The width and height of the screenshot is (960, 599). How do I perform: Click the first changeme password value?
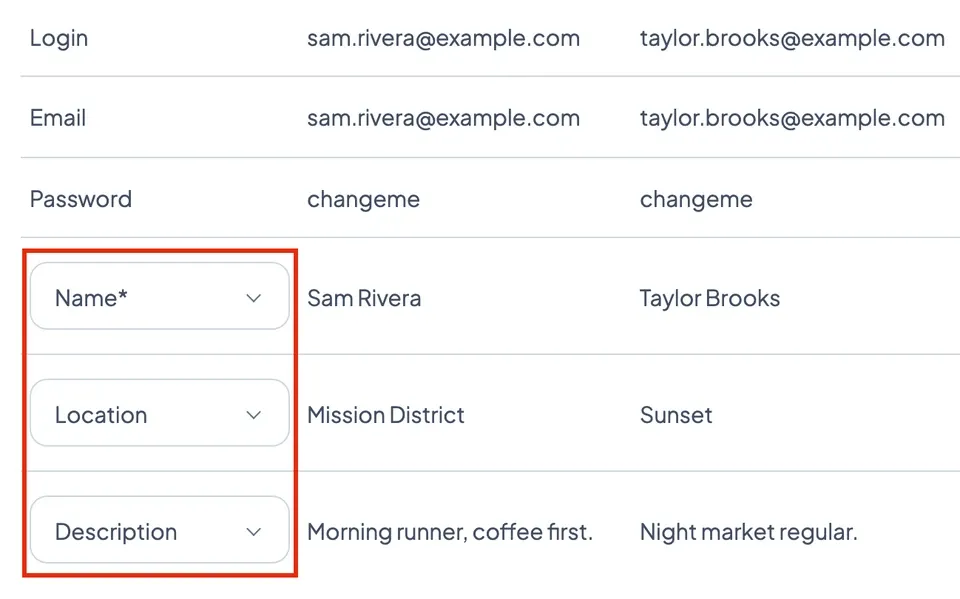pos(364,200)
